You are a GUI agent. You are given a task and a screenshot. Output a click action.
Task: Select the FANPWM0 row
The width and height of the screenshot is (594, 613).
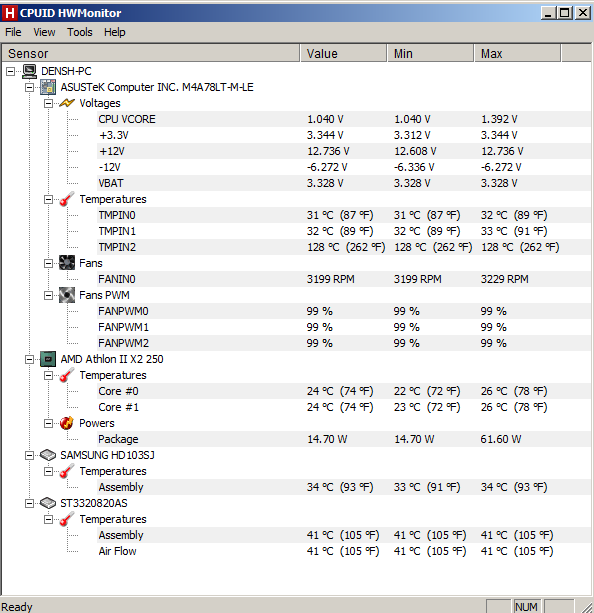coord(344,311)
